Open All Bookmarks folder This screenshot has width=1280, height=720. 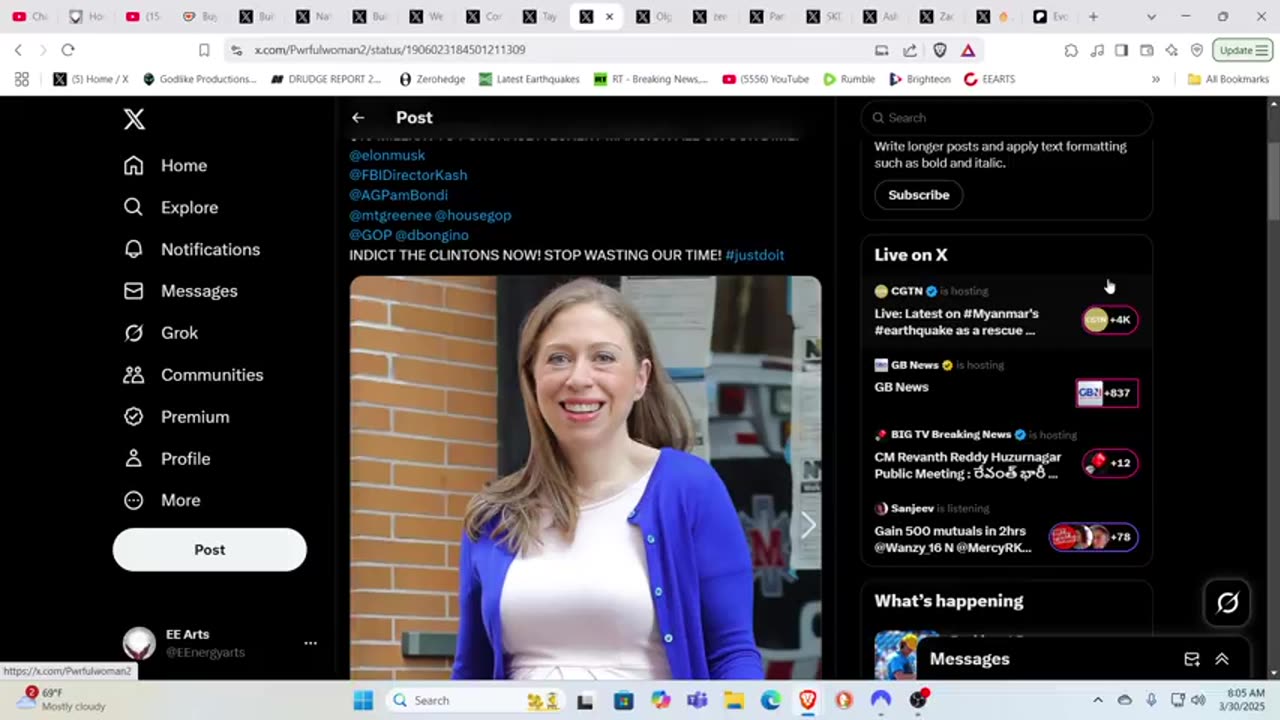click(x=1228, y=79)
